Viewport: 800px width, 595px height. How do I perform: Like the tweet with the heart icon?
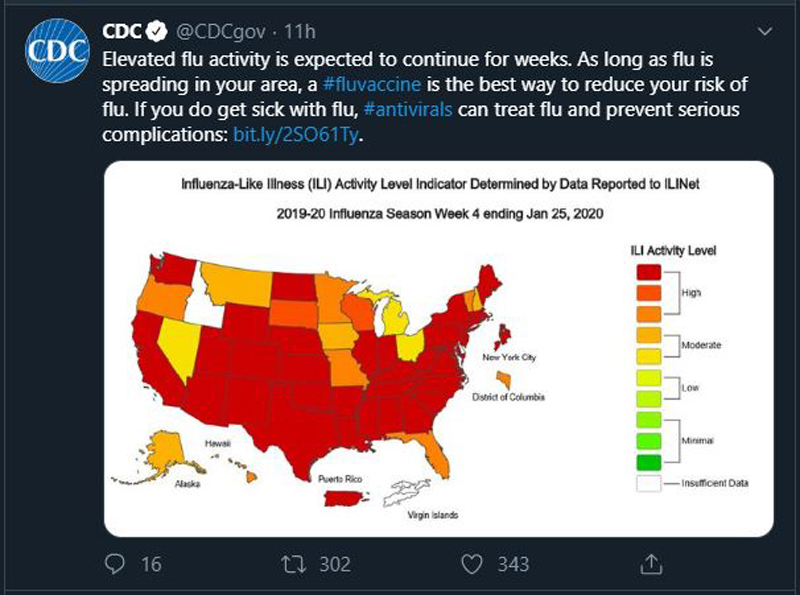(x=471, y=564)
